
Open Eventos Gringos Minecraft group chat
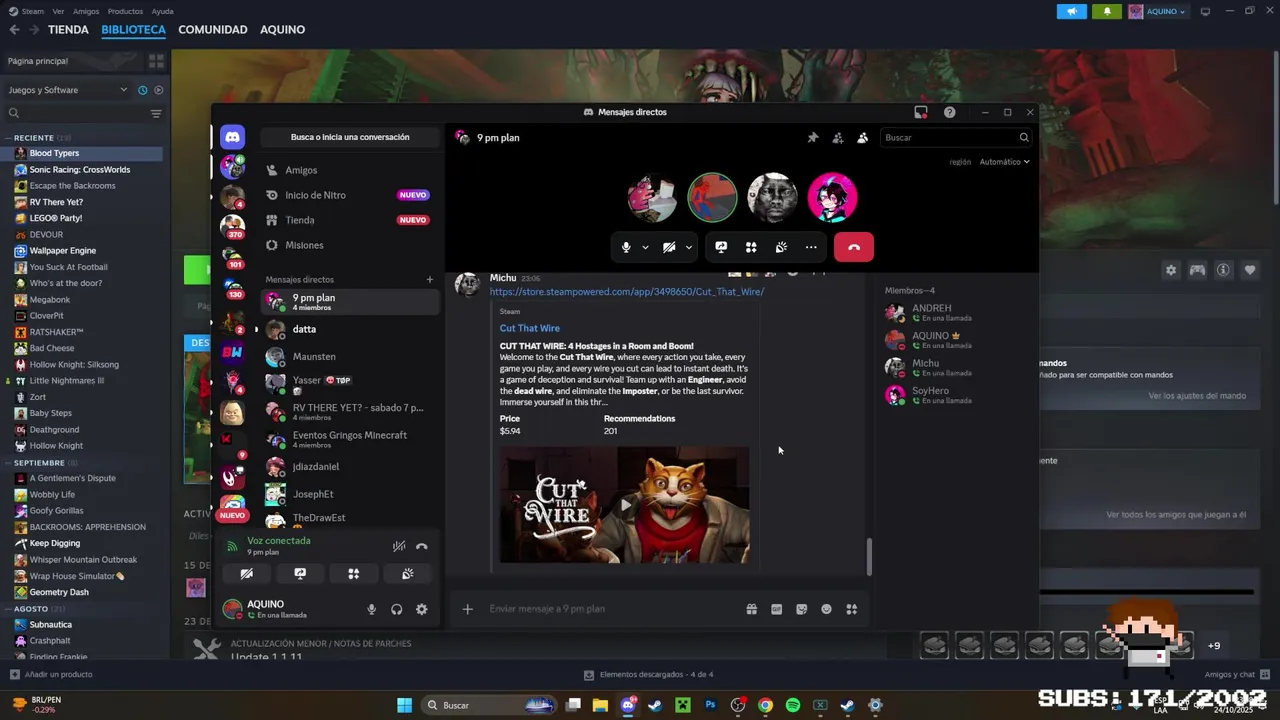[349, 439]
